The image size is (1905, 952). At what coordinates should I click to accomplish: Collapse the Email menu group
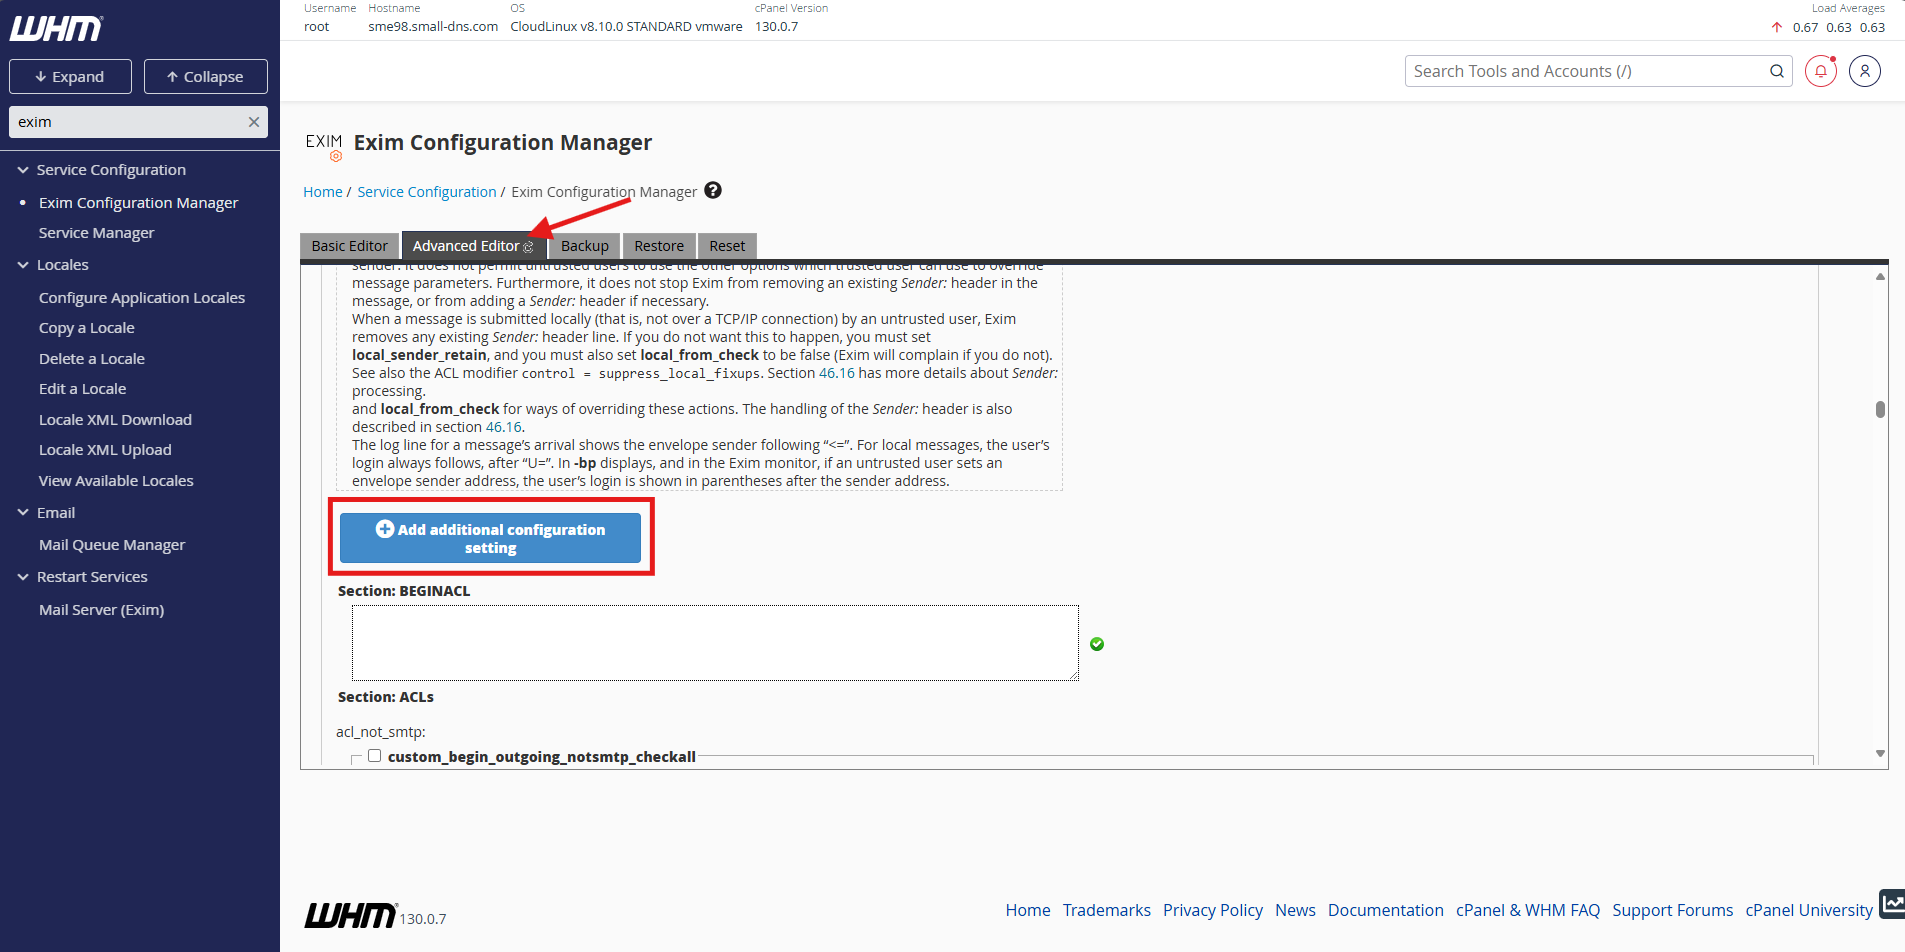tap(23, 513)
